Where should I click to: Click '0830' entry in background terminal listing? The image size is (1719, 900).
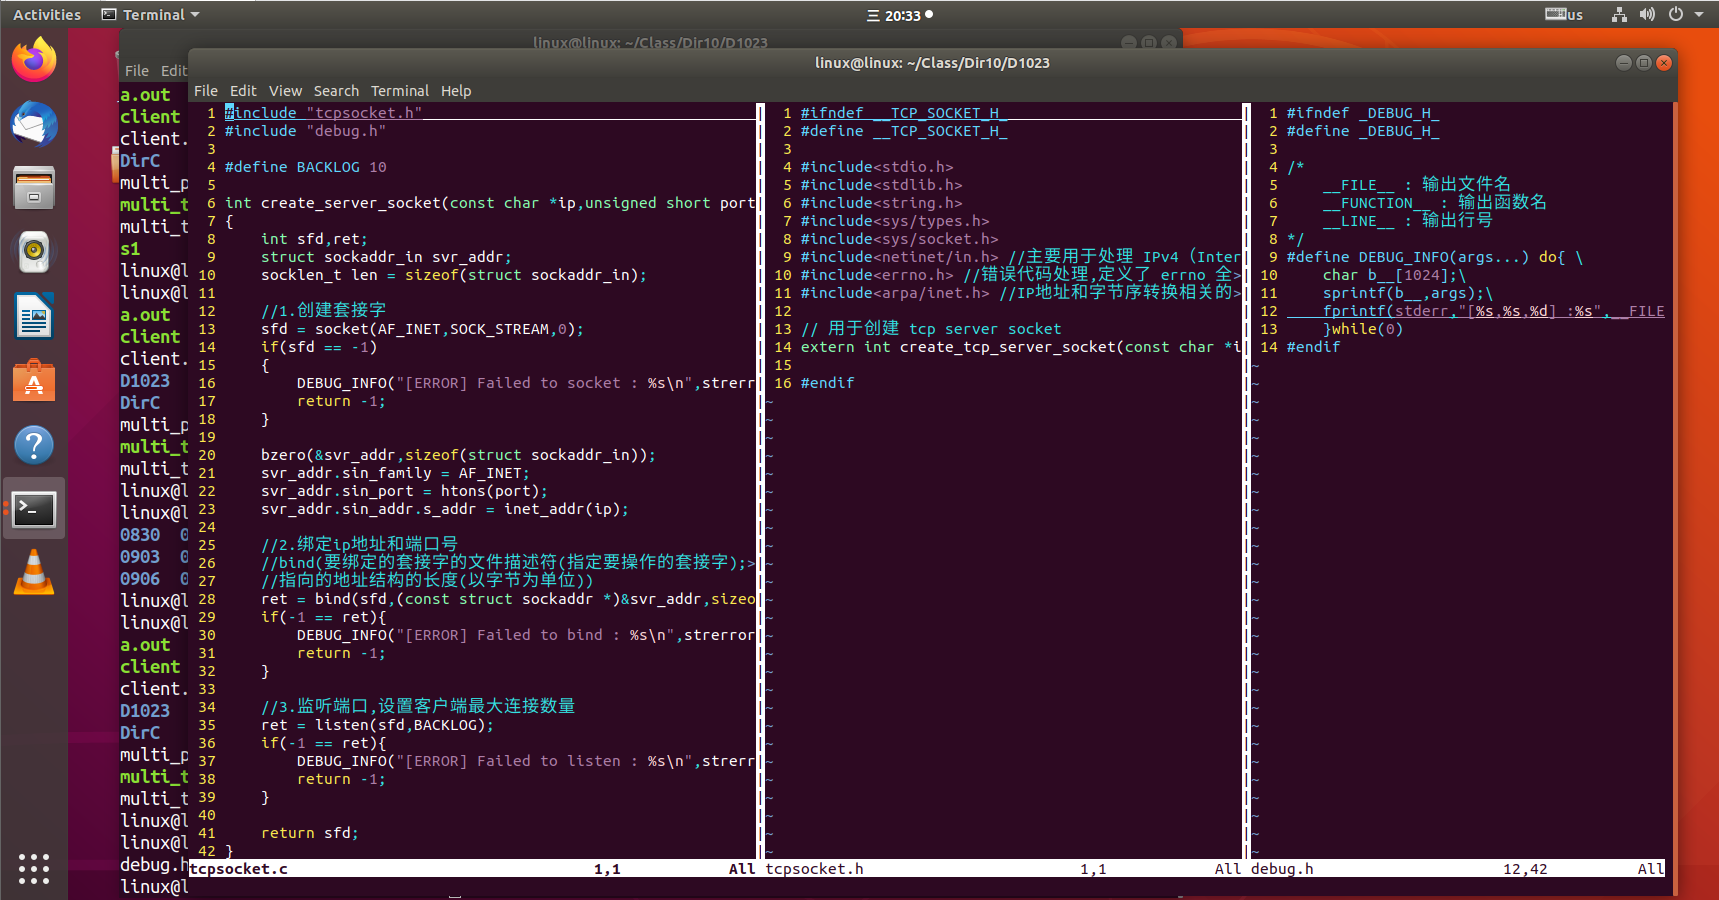click(140, 535)
